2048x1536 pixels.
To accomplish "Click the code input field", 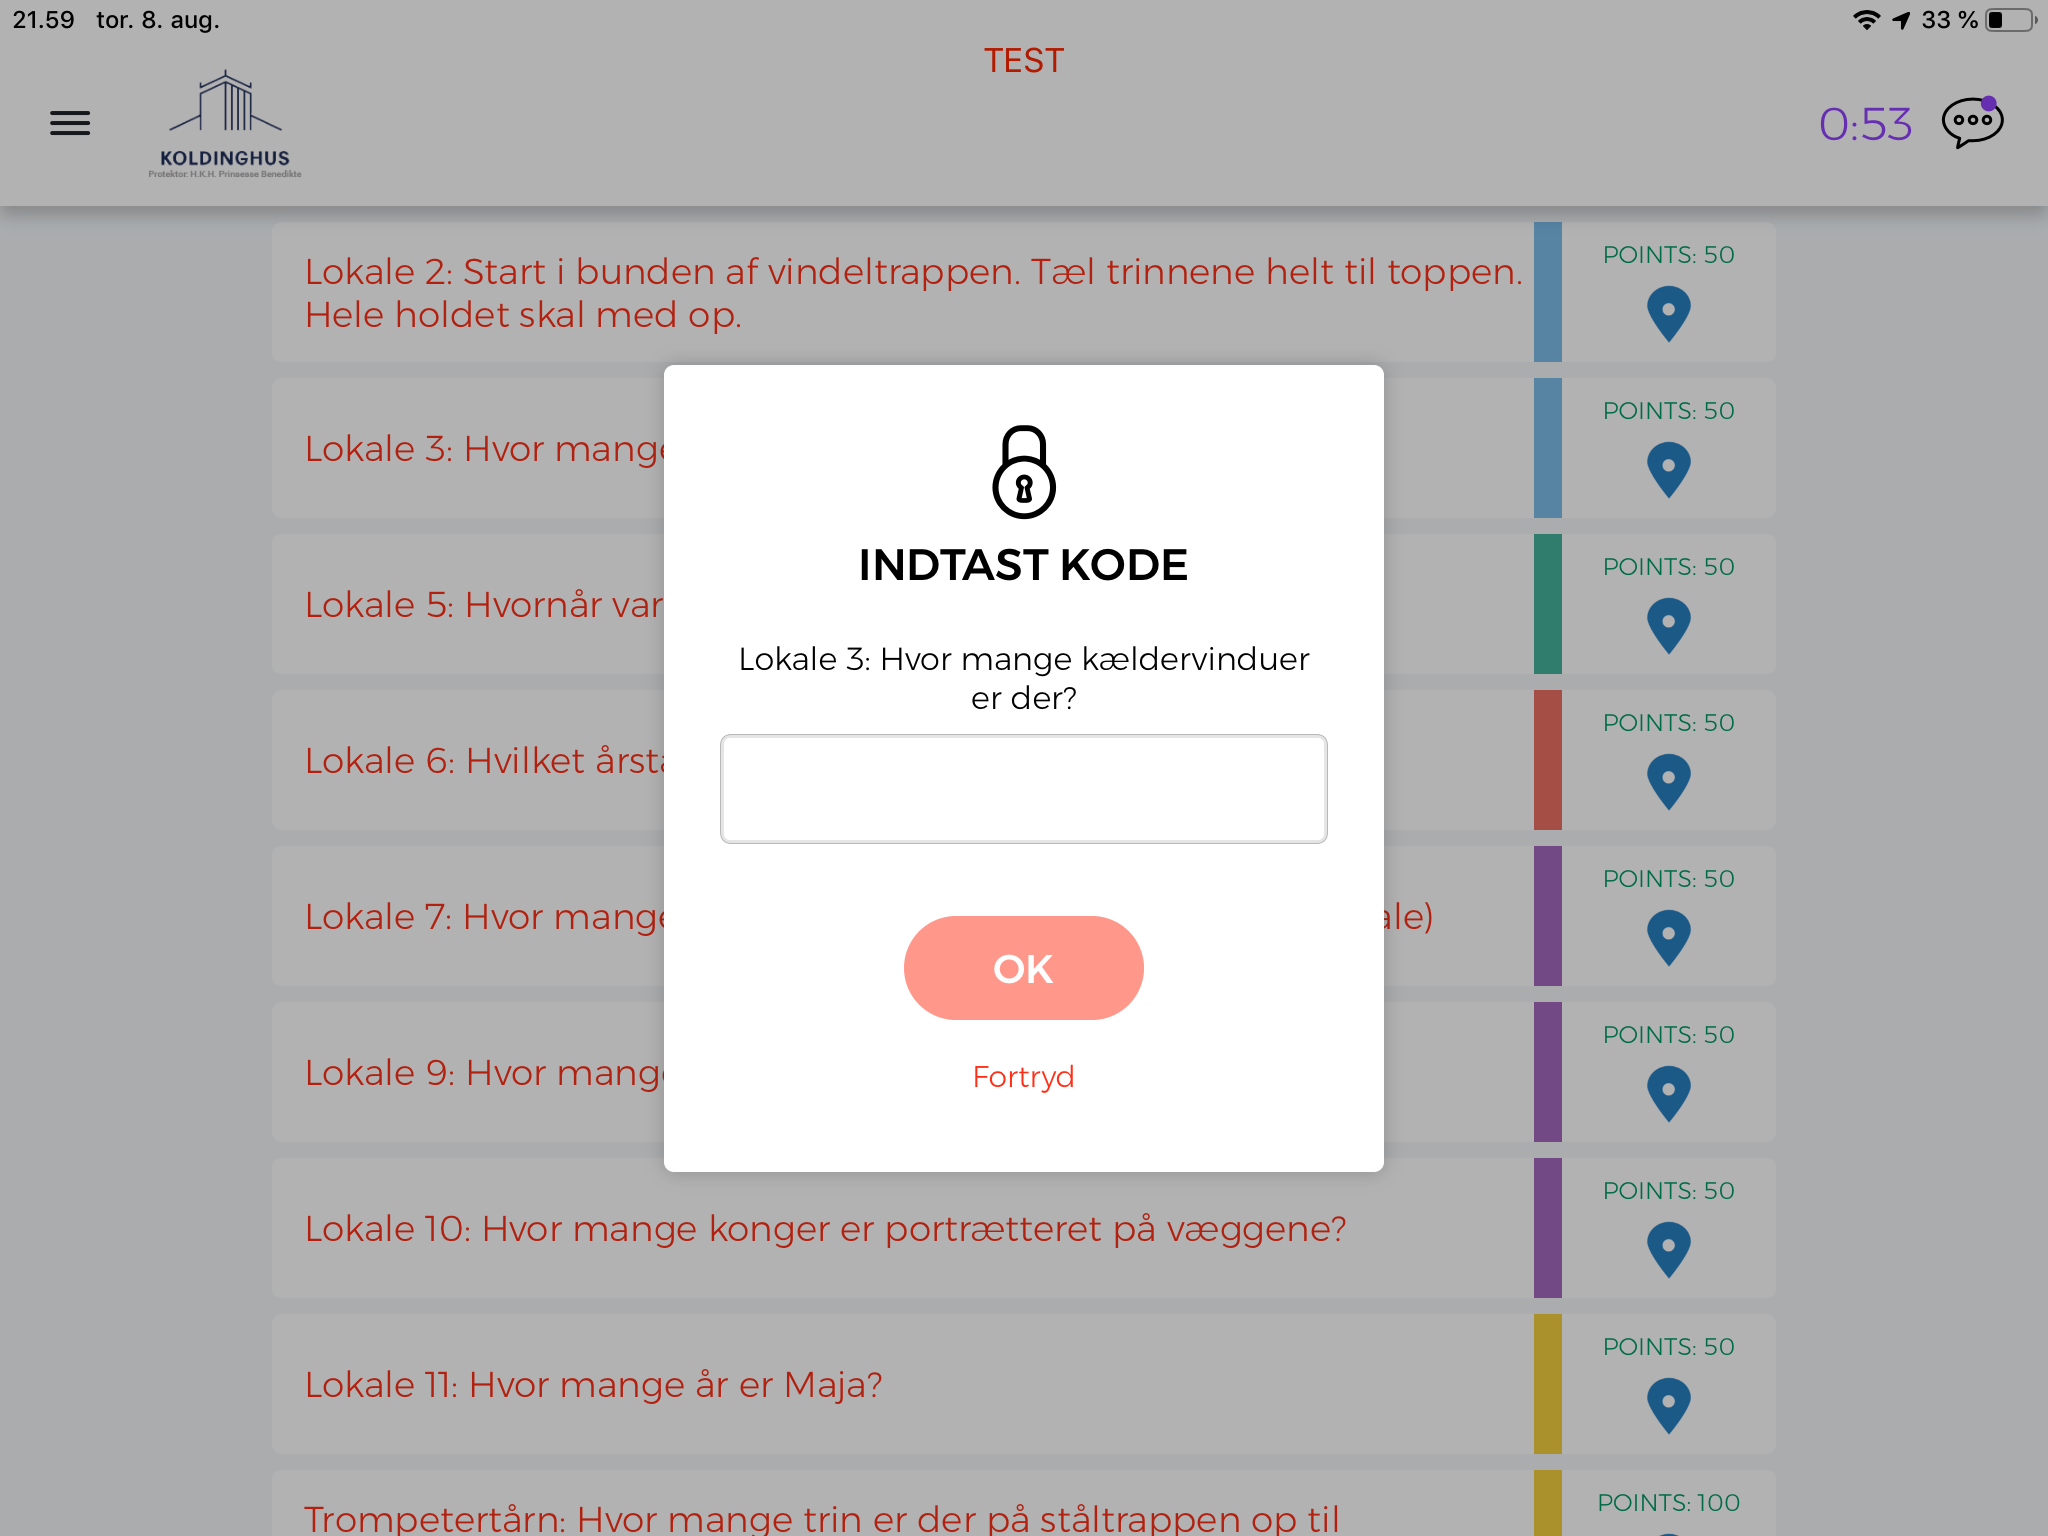I will point(1023,789).
